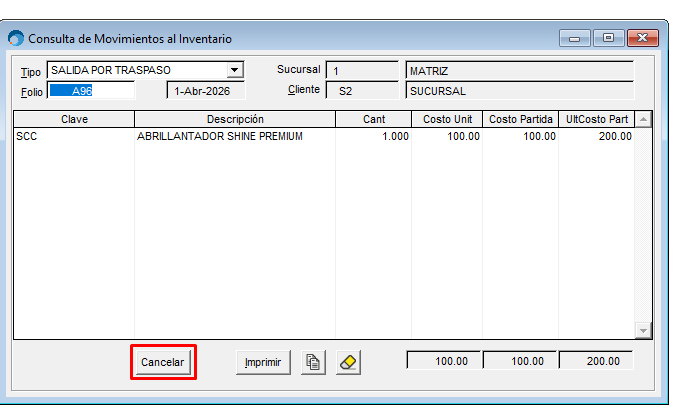
Task: Focus the Folio field showing A96
Action: tap(91, 91)
